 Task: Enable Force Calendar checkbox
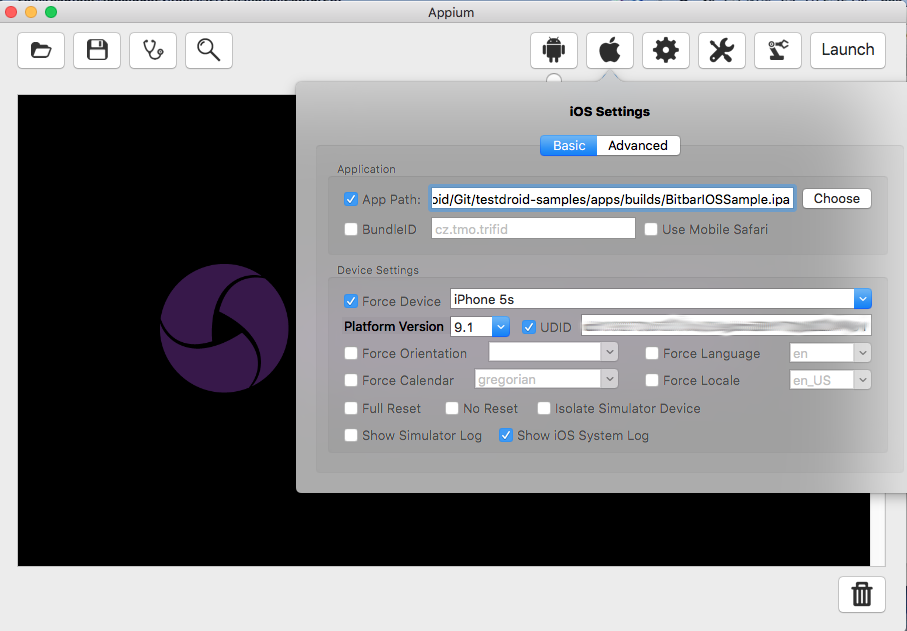tap(351, 381)
